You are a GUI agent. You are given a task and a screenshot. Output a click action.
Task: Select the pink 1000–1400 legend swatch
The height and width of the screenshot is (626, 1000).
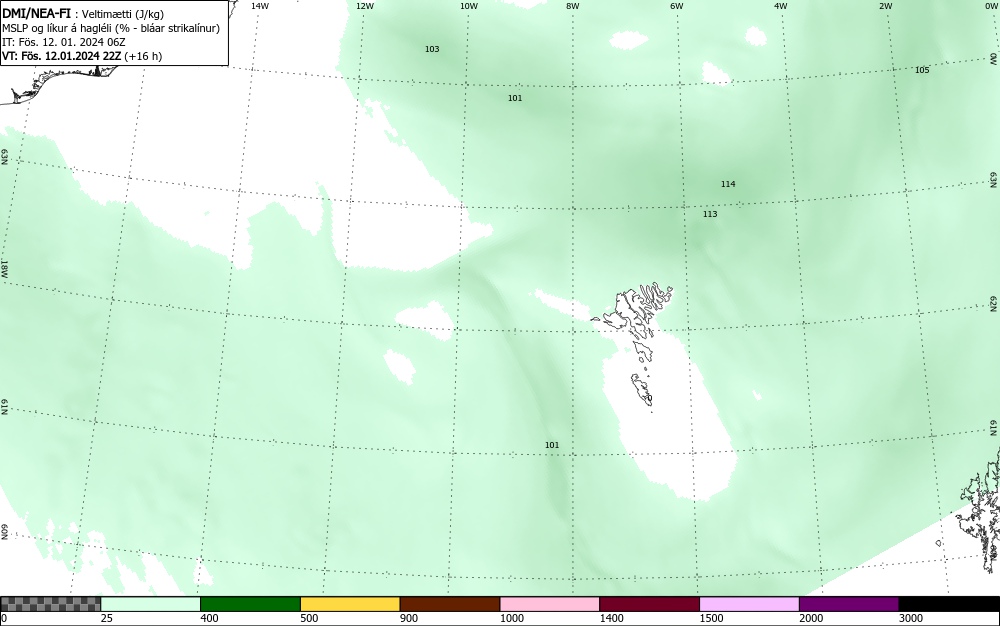coord(550,604)
